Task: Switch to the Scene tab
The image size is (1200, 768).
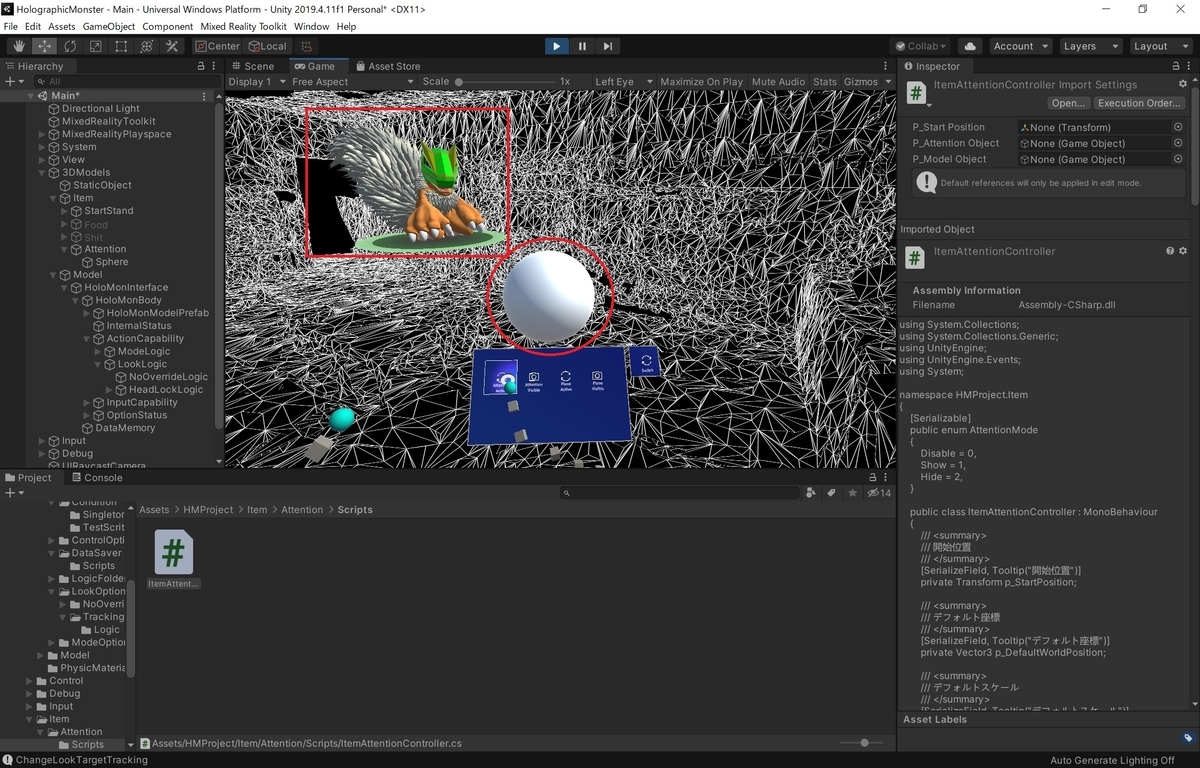Action: tap(253, 66)
